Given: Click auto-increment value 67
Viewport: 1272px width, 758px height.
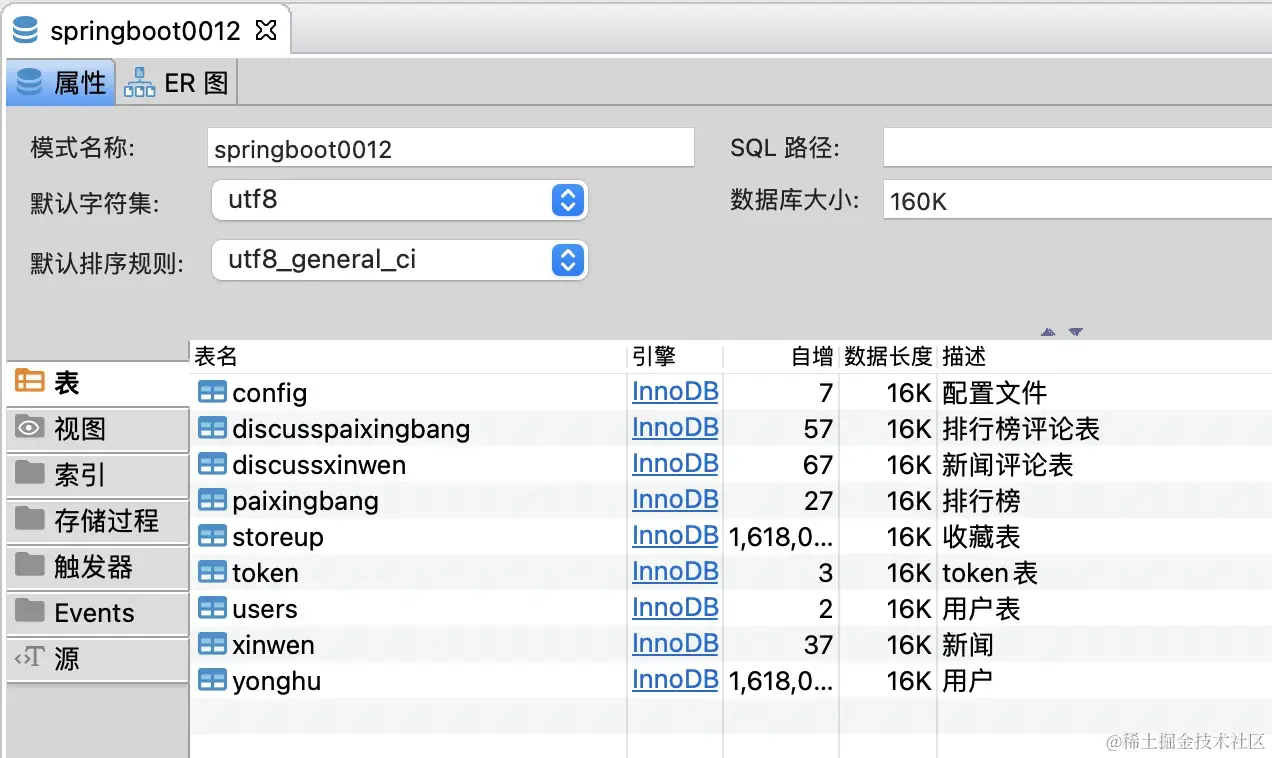Looking at the screenshot, I should [x=818, y=465].
